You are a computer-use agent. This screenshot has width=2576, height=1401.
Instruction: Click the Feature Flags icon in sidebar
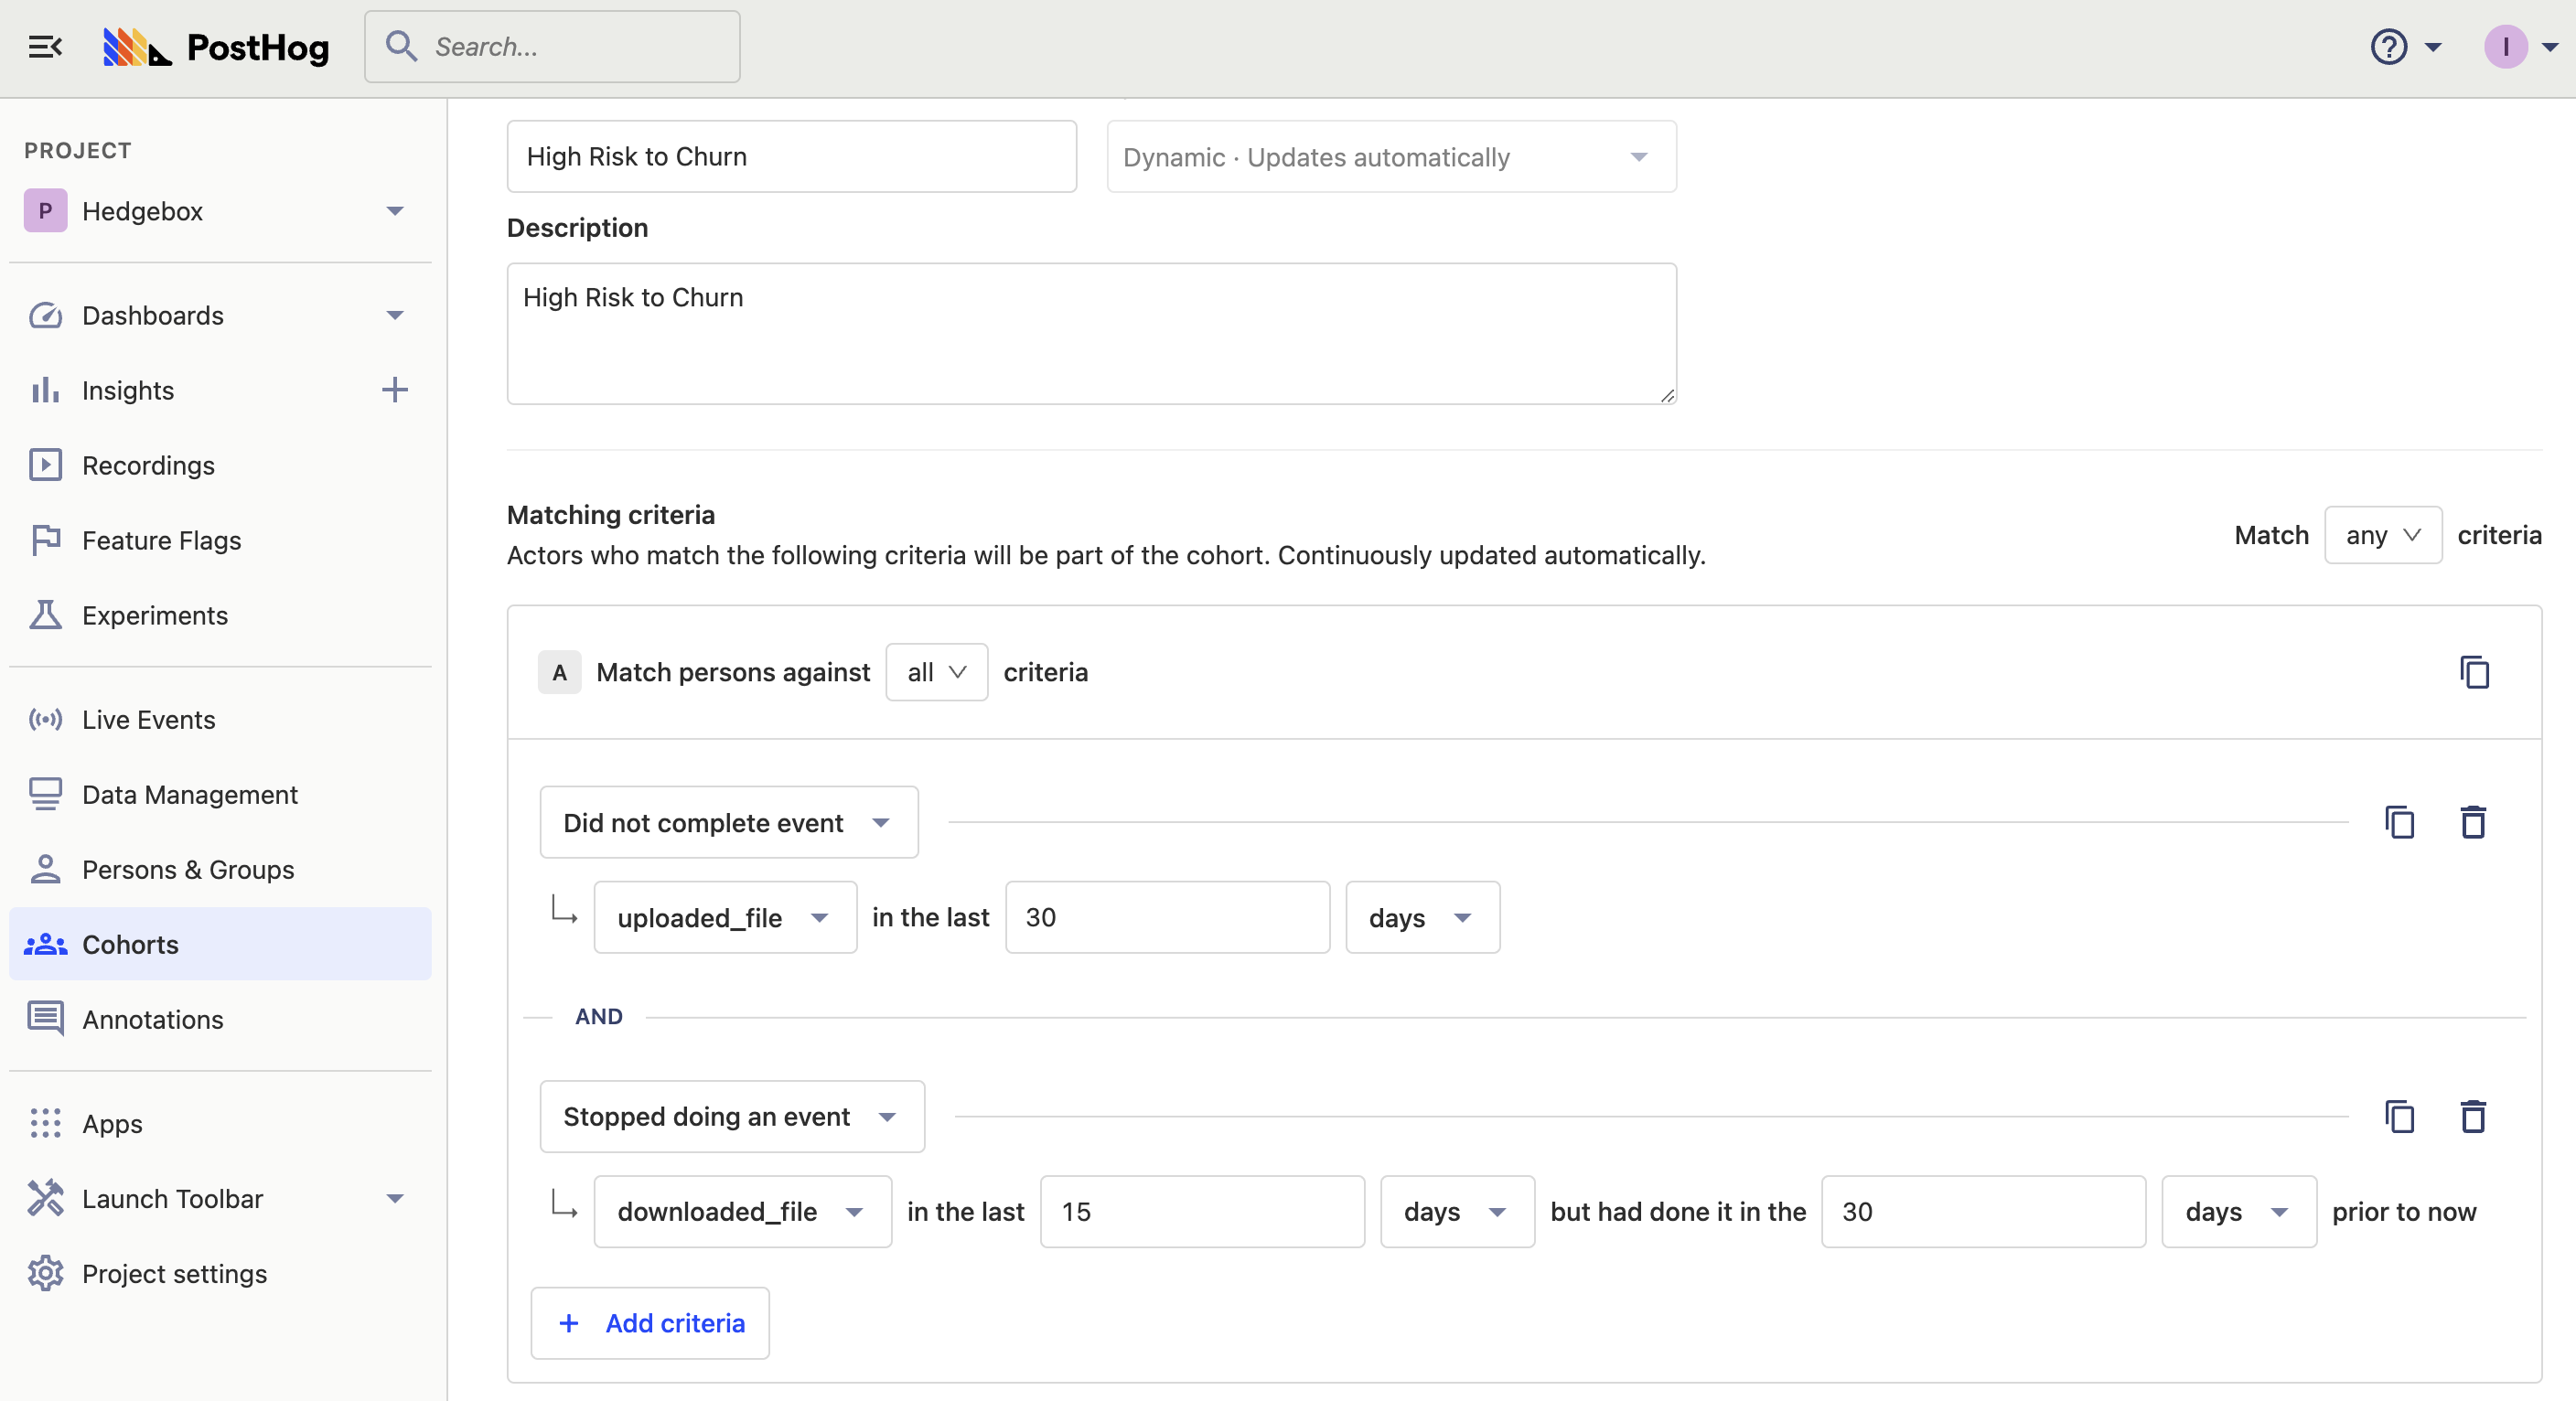click(x=48, y=539)
